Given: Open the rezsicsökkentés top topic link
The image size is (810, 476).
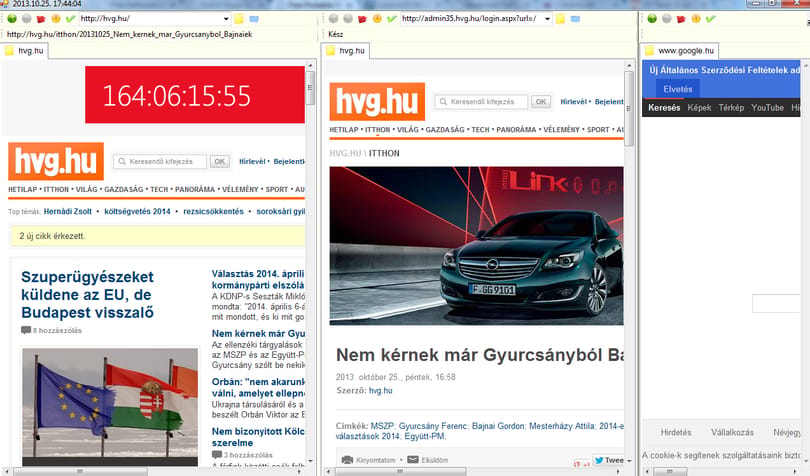Looking at the screenshot, I should pos(213,211).
